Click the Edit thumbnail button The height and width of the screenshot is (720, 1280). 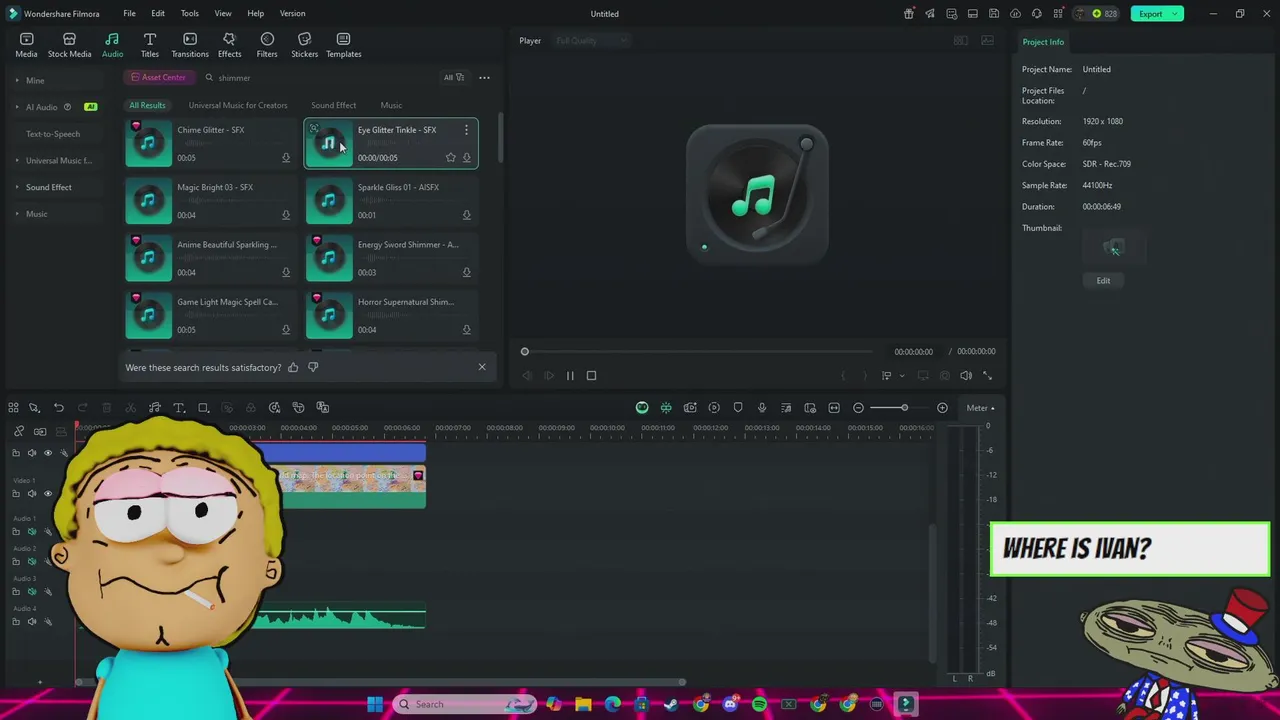pos(1103,281)
